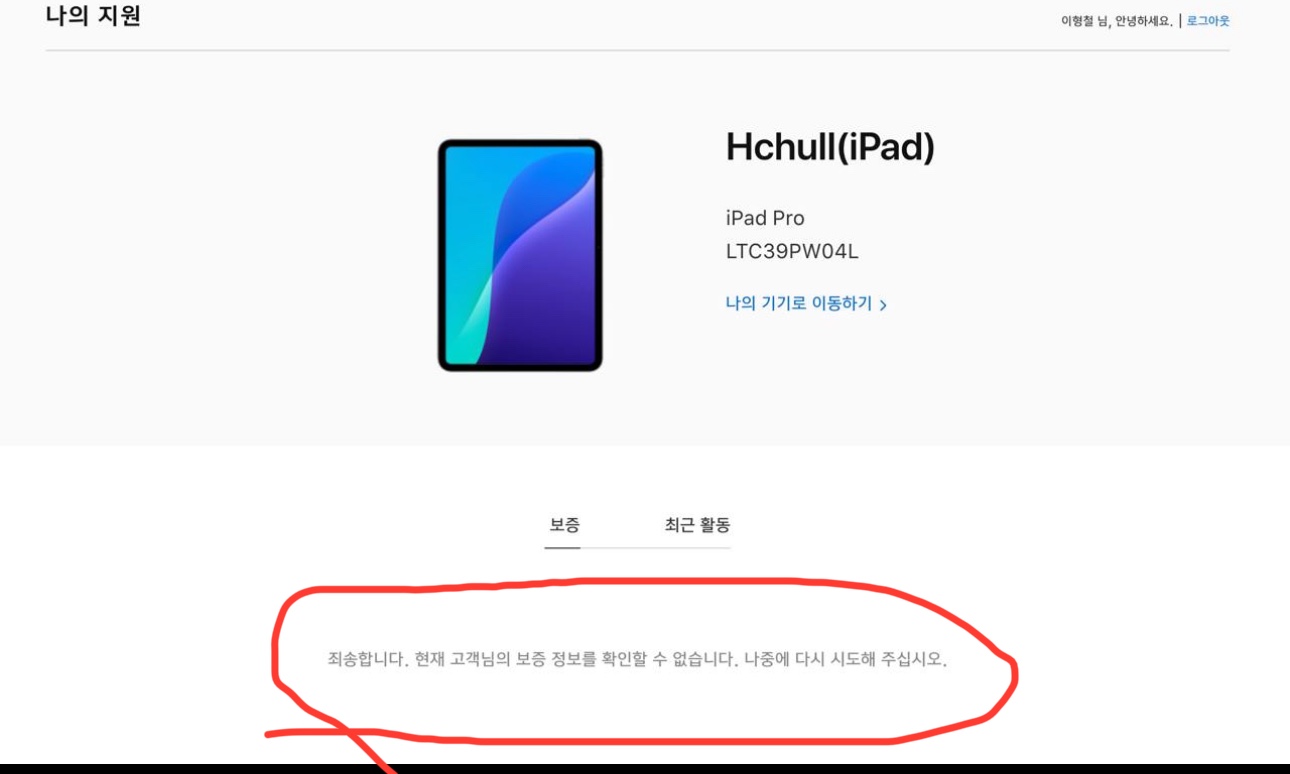Click the 이형철 님, 안녕하세요 greeting text
Viewport: 1290px width, 774px height.
pos(1116,21)
